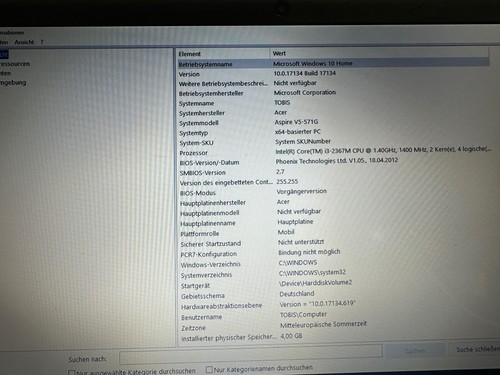The height and width of the screenshot is (375, 500).
Task: Select the Betriebsystemname row
Action: tap(333, 63)
